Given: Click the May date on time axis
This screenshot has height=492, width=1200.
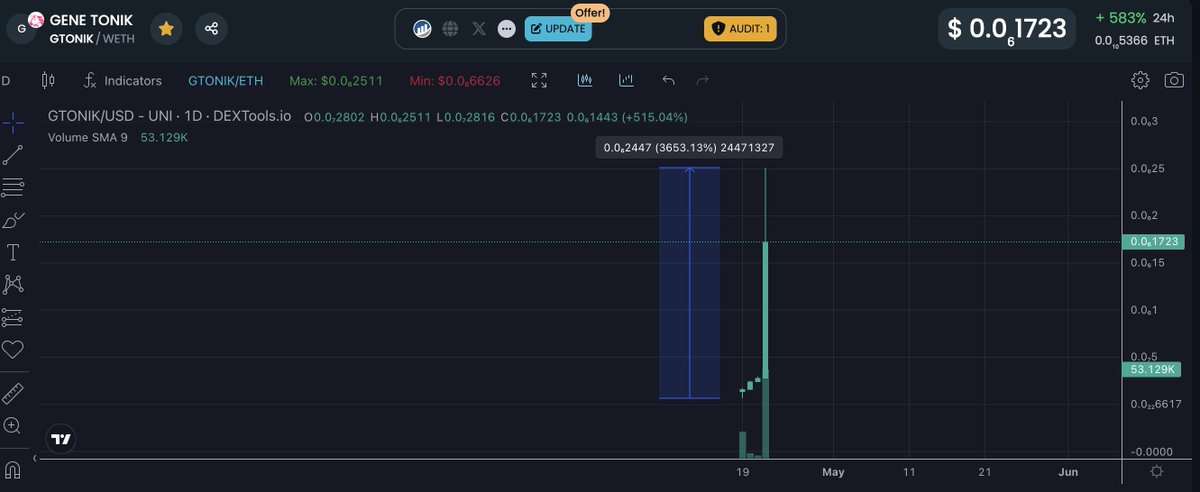Looking at the screenshot, I should tap(833, 472).
